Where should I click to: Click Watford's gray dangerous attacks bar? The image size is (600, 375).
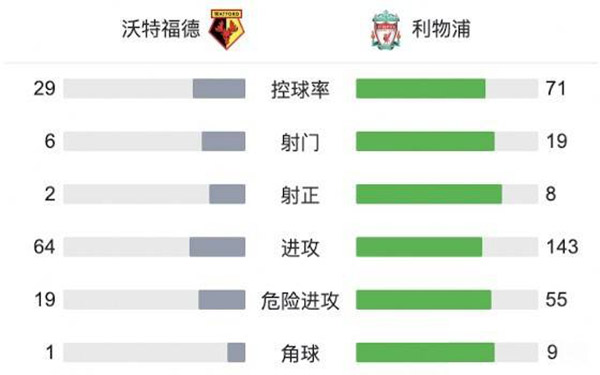tap(222, 300)
